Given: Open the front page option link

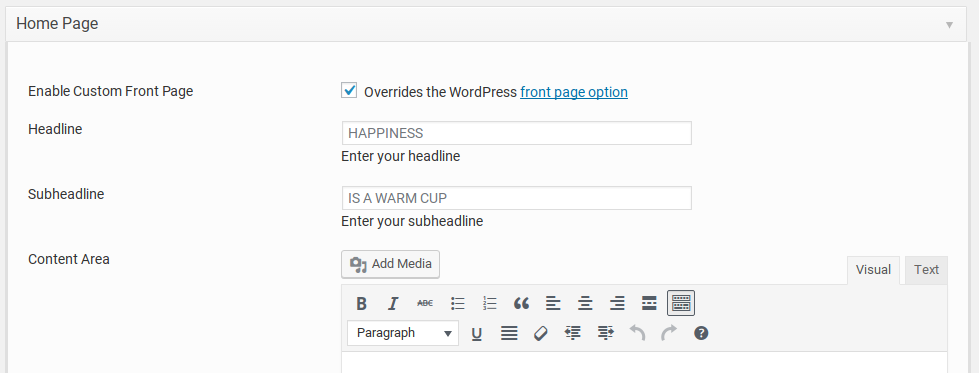Looking at the screenshot, I should coord(574,92).
